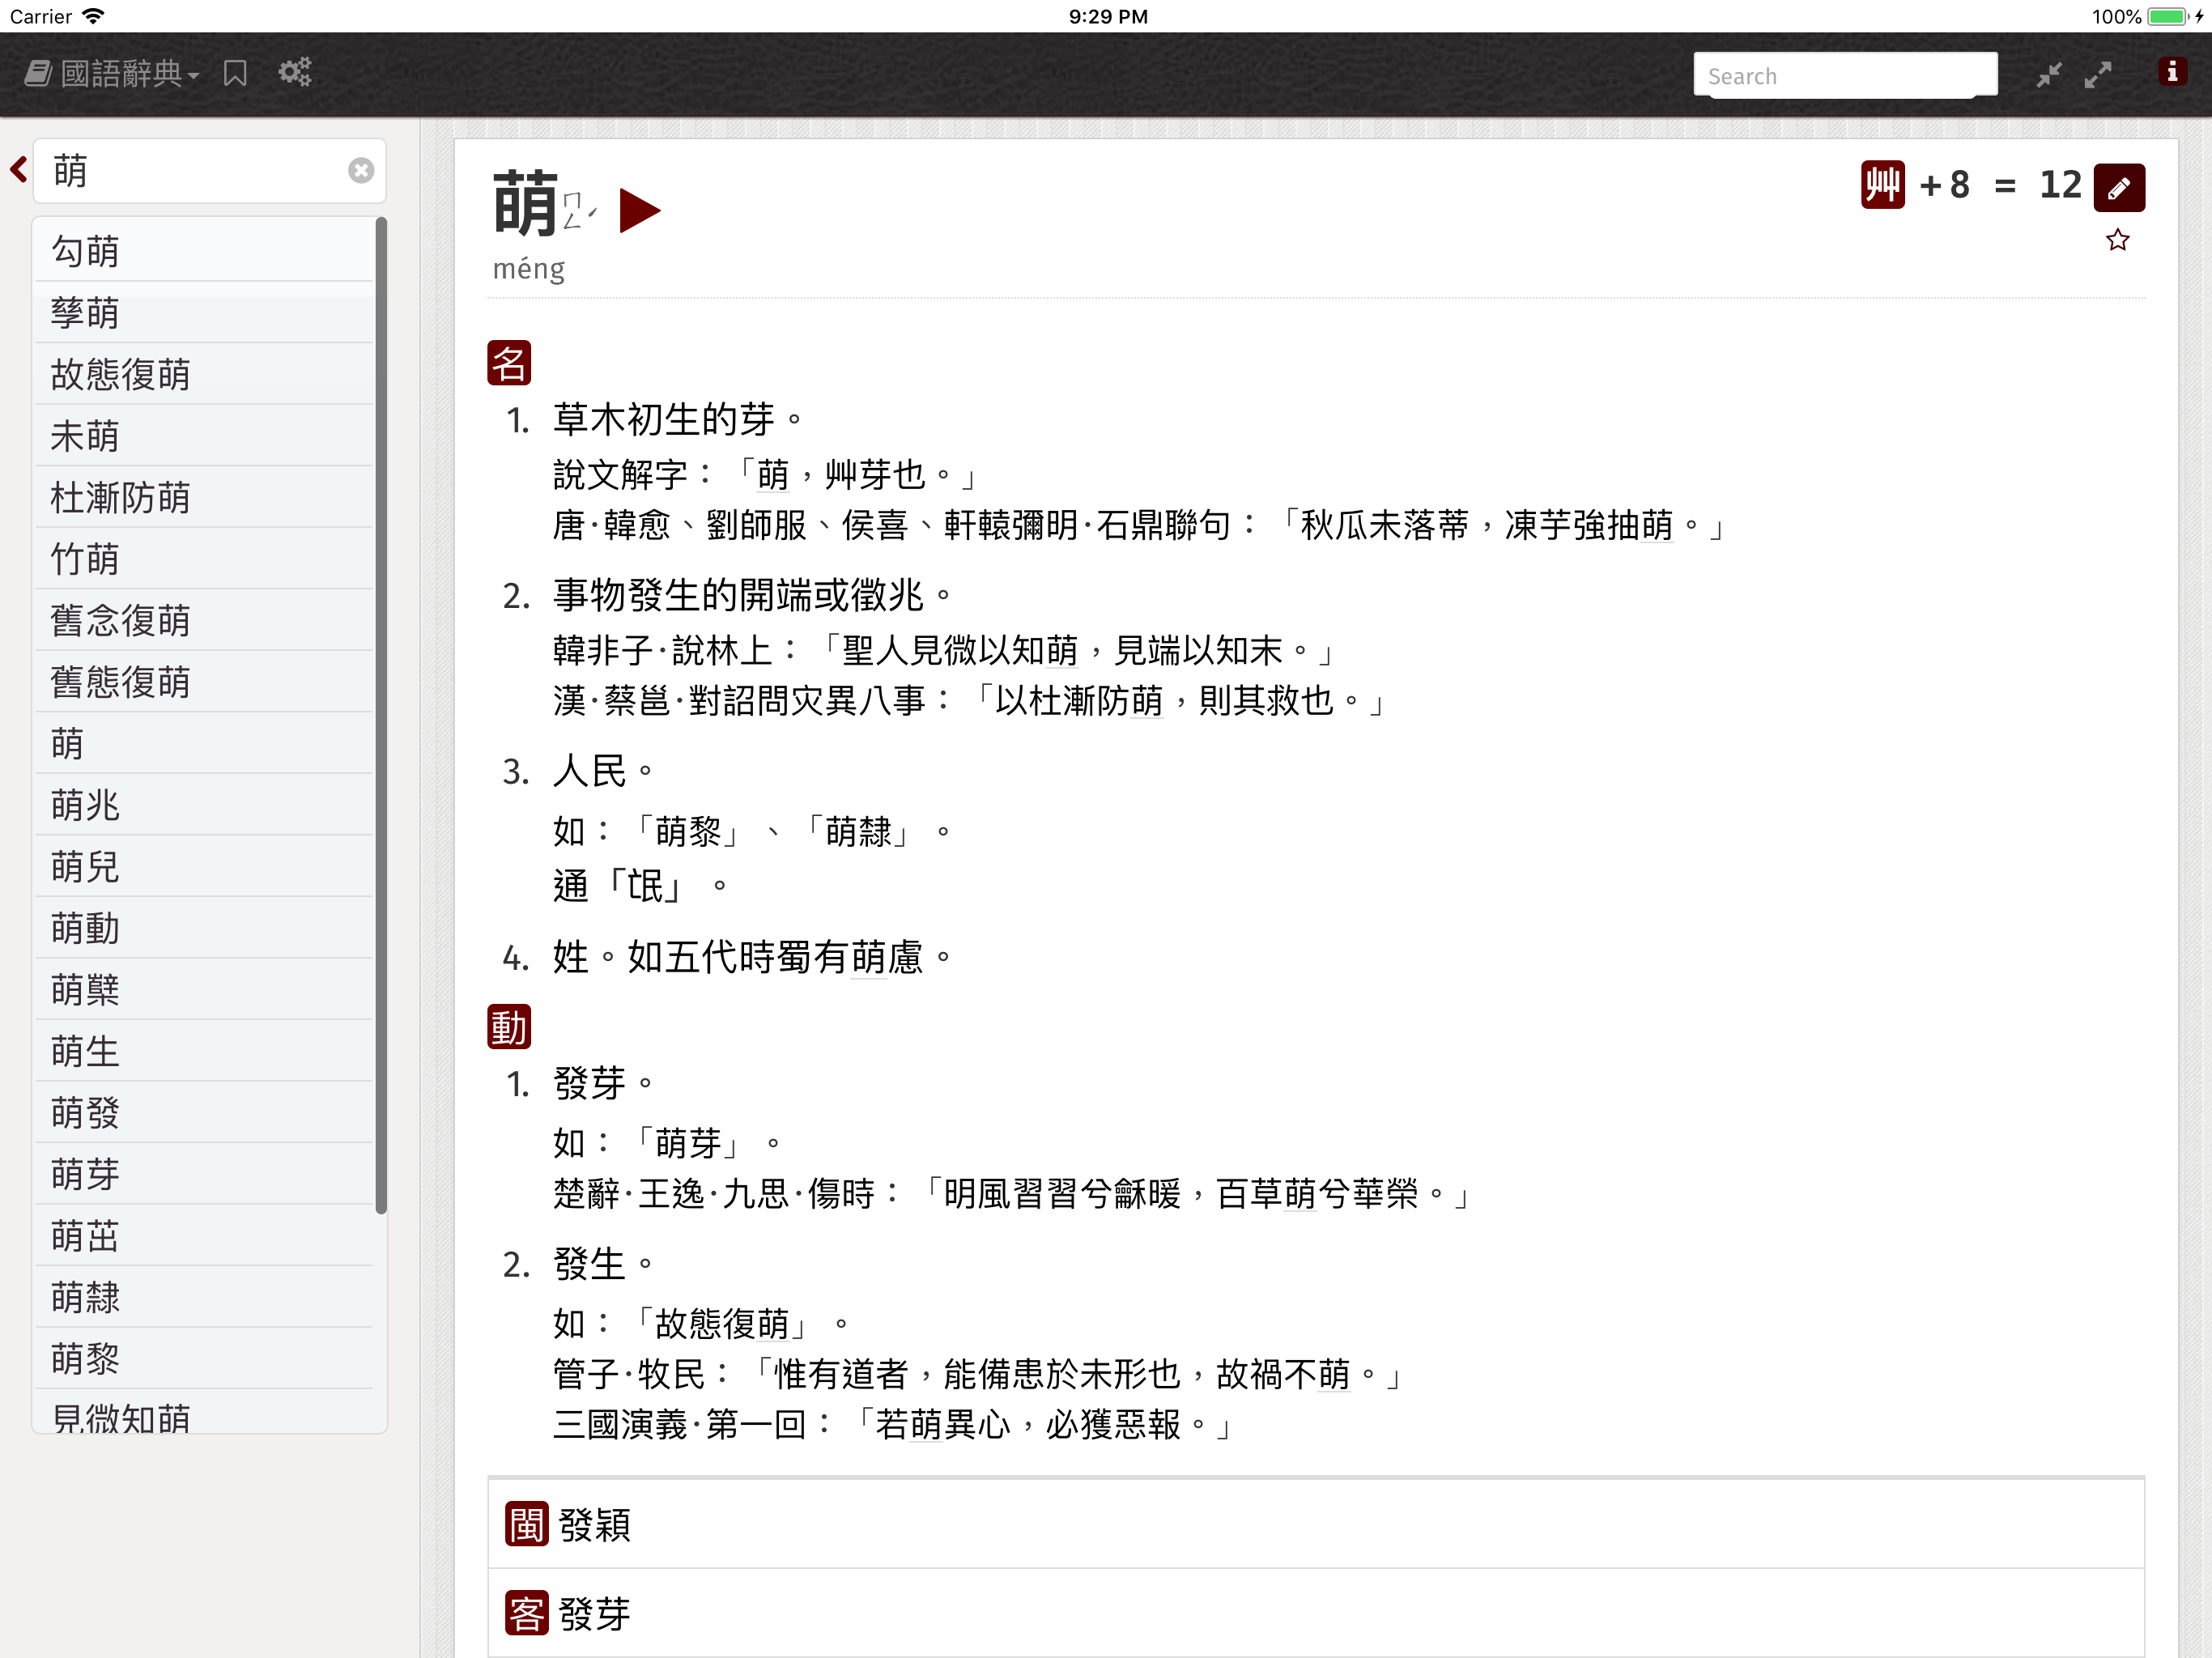
Task: Open the 客 translation entry 發芽
Action: tap(594, 1613)
